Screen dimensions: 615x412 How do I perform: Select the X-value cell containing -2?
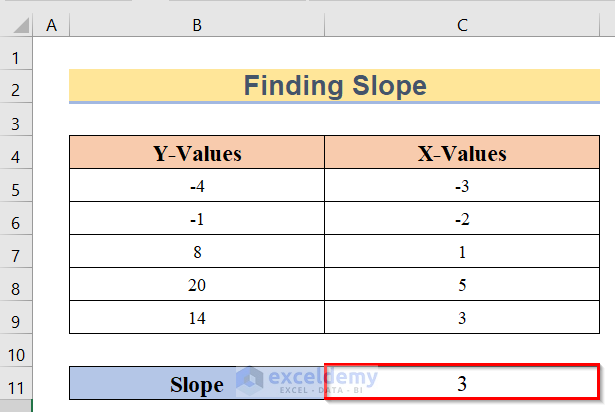462,219
